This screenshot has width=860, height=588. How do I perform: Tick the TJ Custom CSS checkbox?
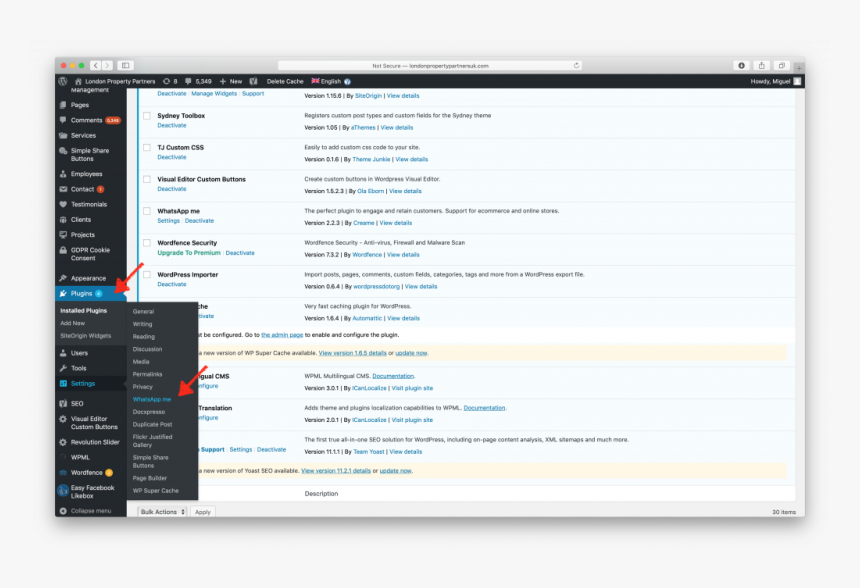[147, 148]
